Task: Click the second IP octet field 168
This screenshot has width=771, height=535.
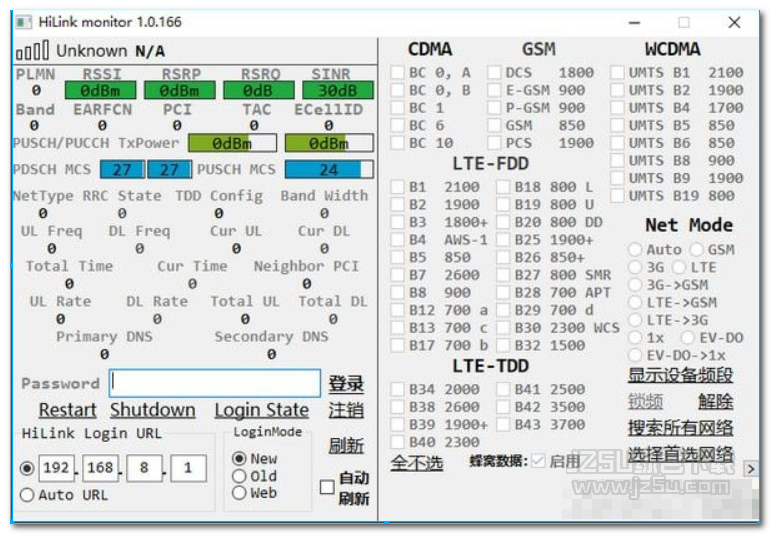Action: pos(100,468)
